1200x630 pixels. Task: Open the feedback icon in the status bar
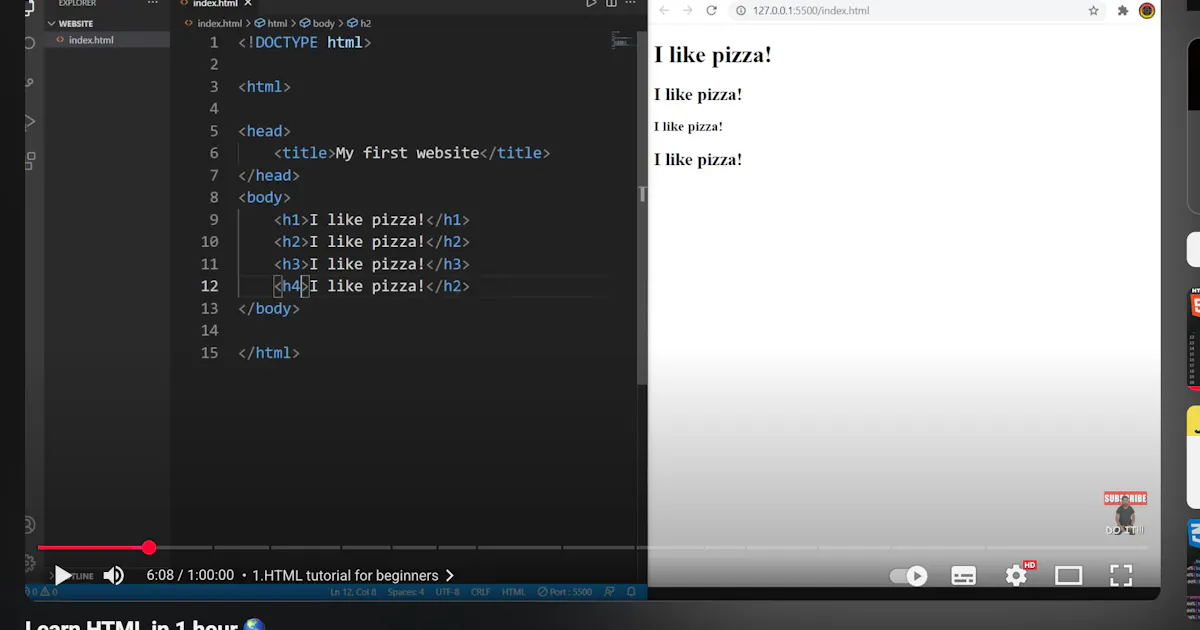(609, 592)
